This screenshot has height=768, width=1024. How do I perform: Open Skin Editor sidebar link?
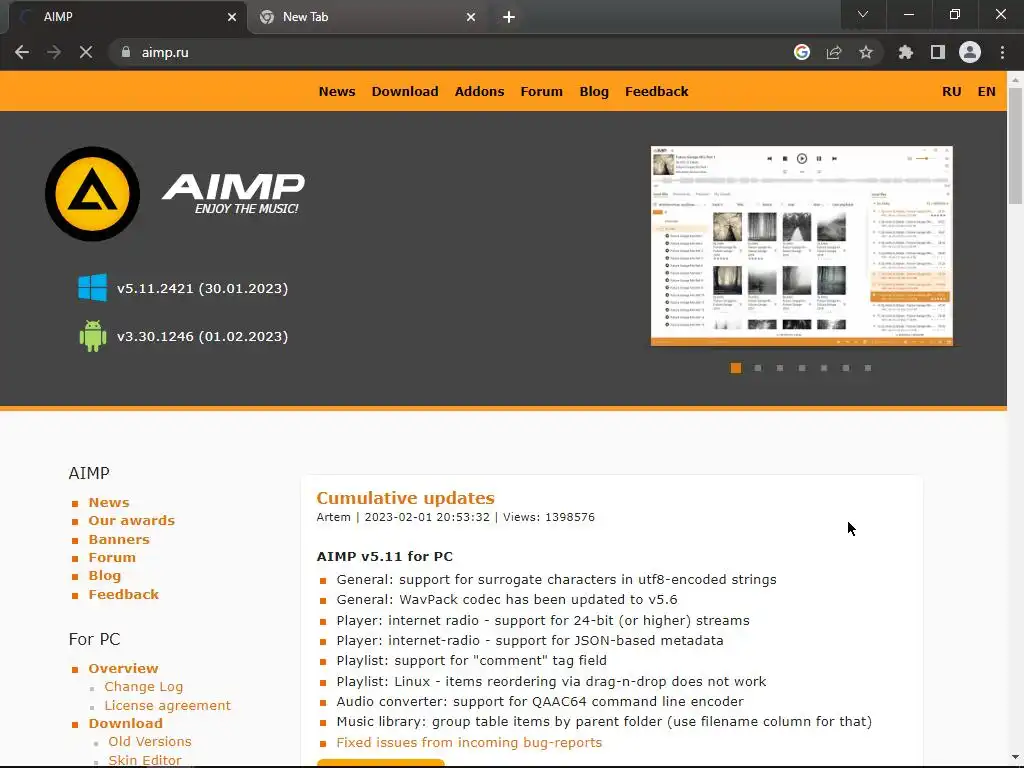click(144, 760)
